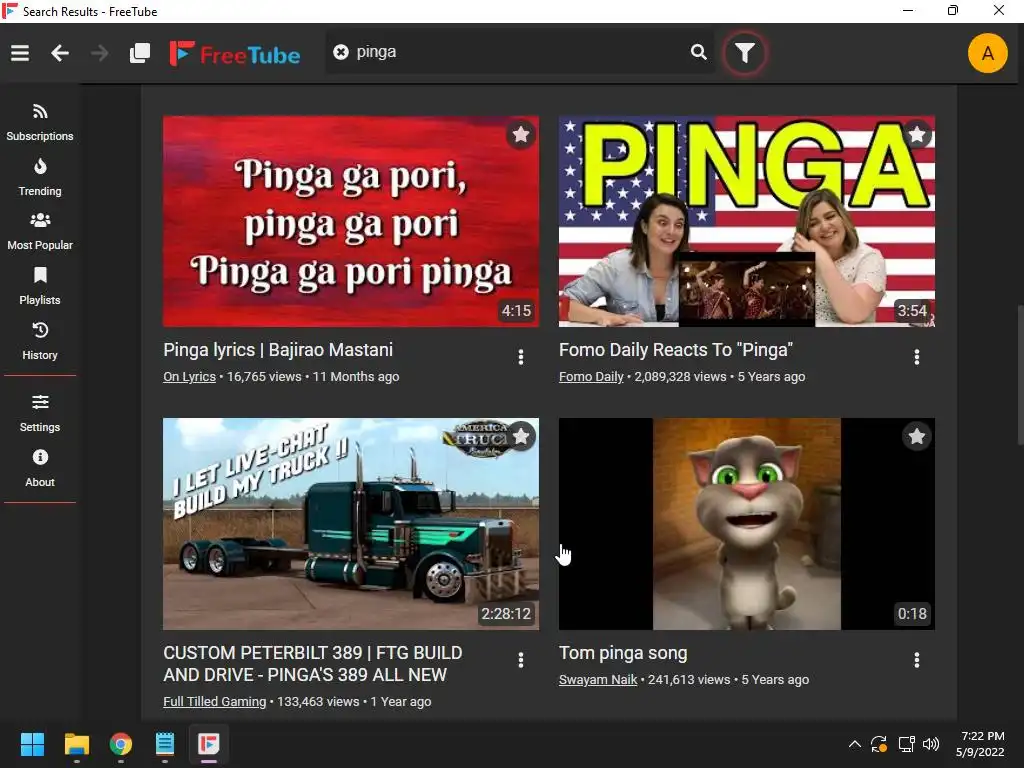The width and height of the screenshot is (1024, 768).
Task: Open History in sidebar
Action: [x=40, y=342]
